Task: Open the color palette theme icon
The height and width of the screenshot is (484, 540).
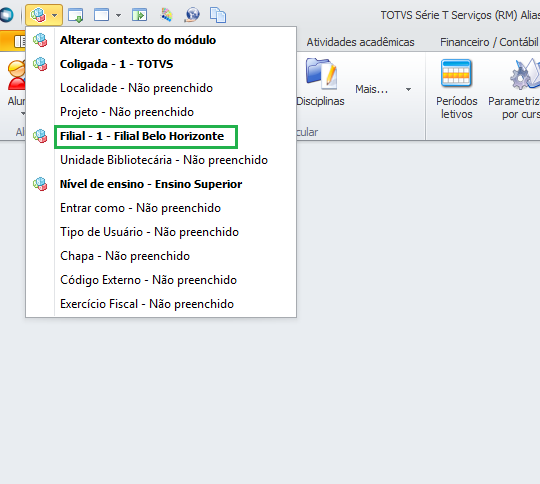Action: 167,15
